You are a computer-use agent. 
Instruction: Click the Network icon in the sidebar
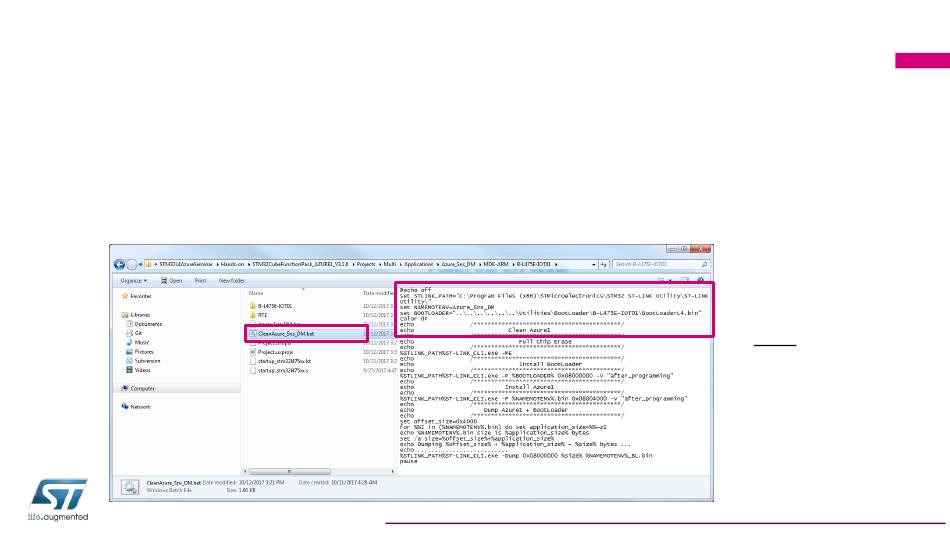[125, 407]
